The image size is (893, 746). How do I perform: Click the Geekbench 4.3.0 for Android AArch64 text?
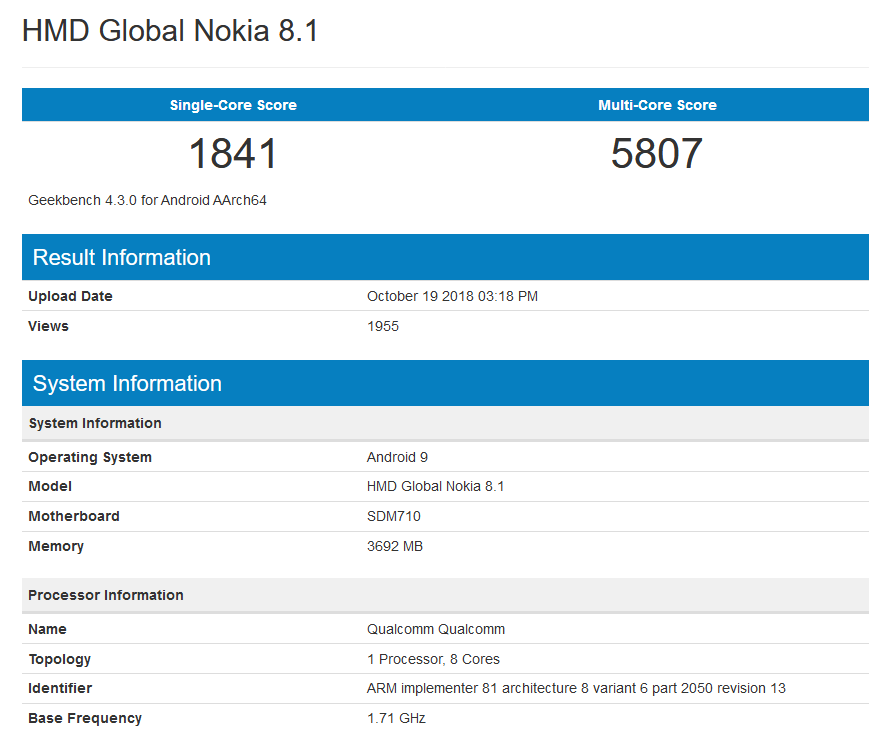147,200
